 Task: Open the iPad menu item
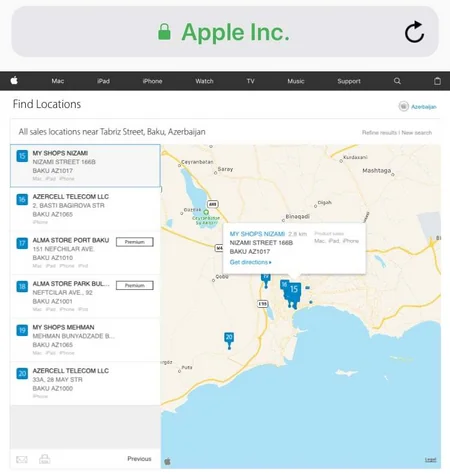coord(103,81)
